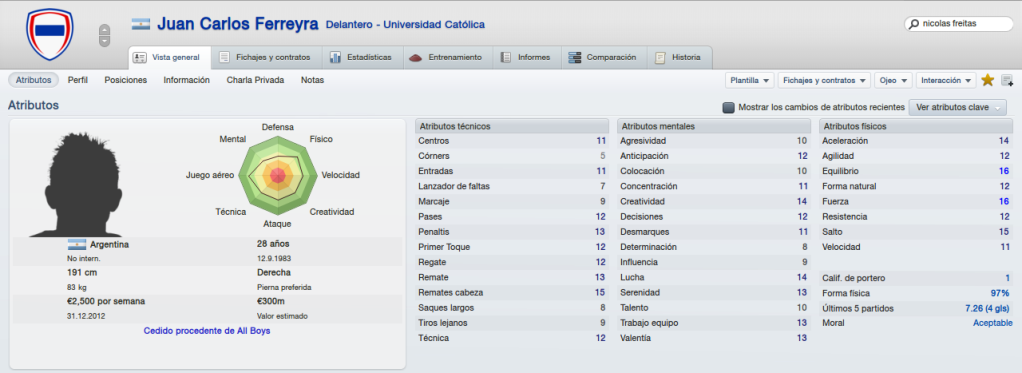Screen dimensions: 1022x373
Task: Click the Estadísticas bar chart tab icon
Action: [x=336, y=57]
